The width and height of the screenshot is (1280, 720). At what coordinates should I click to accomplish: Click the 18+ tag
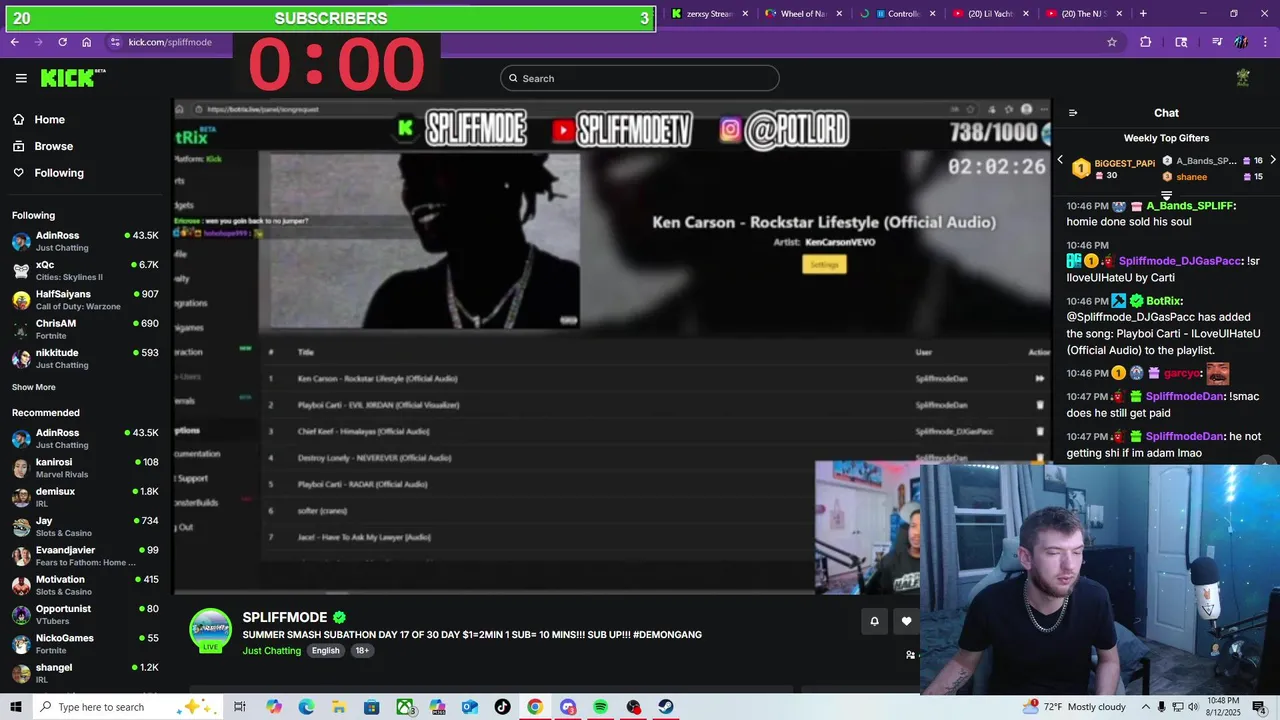coord(362,650)
